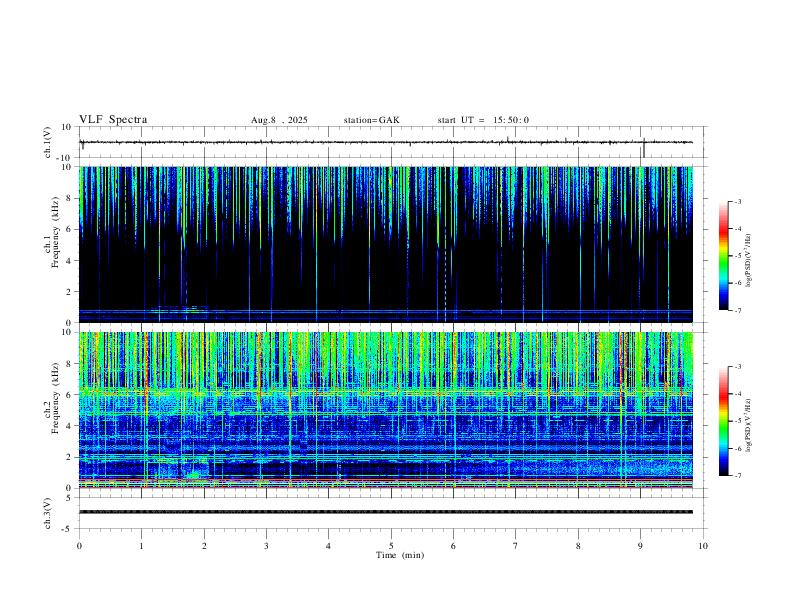Image resolution: width=792 pixels, height=612 pixels.
Task: Click the ch.1 spectrogram panel
Action: tap(386, 244)
